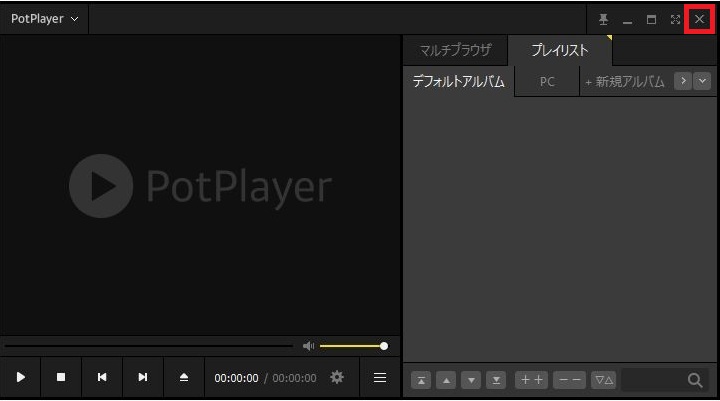720x401 pixels.
Task: Select the PC album tab
Action: [547, 82]
